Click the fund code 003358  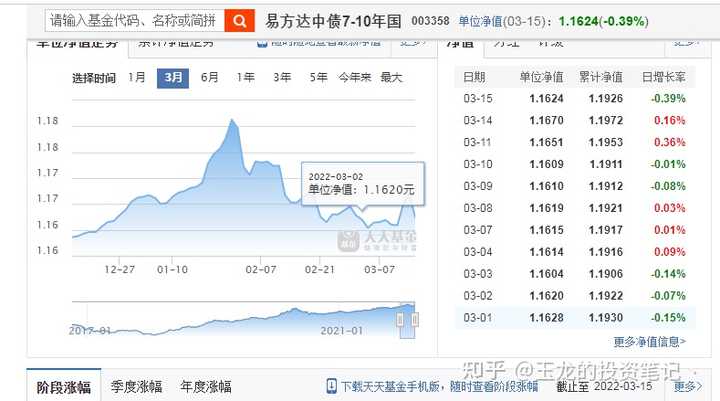[430, 21]
